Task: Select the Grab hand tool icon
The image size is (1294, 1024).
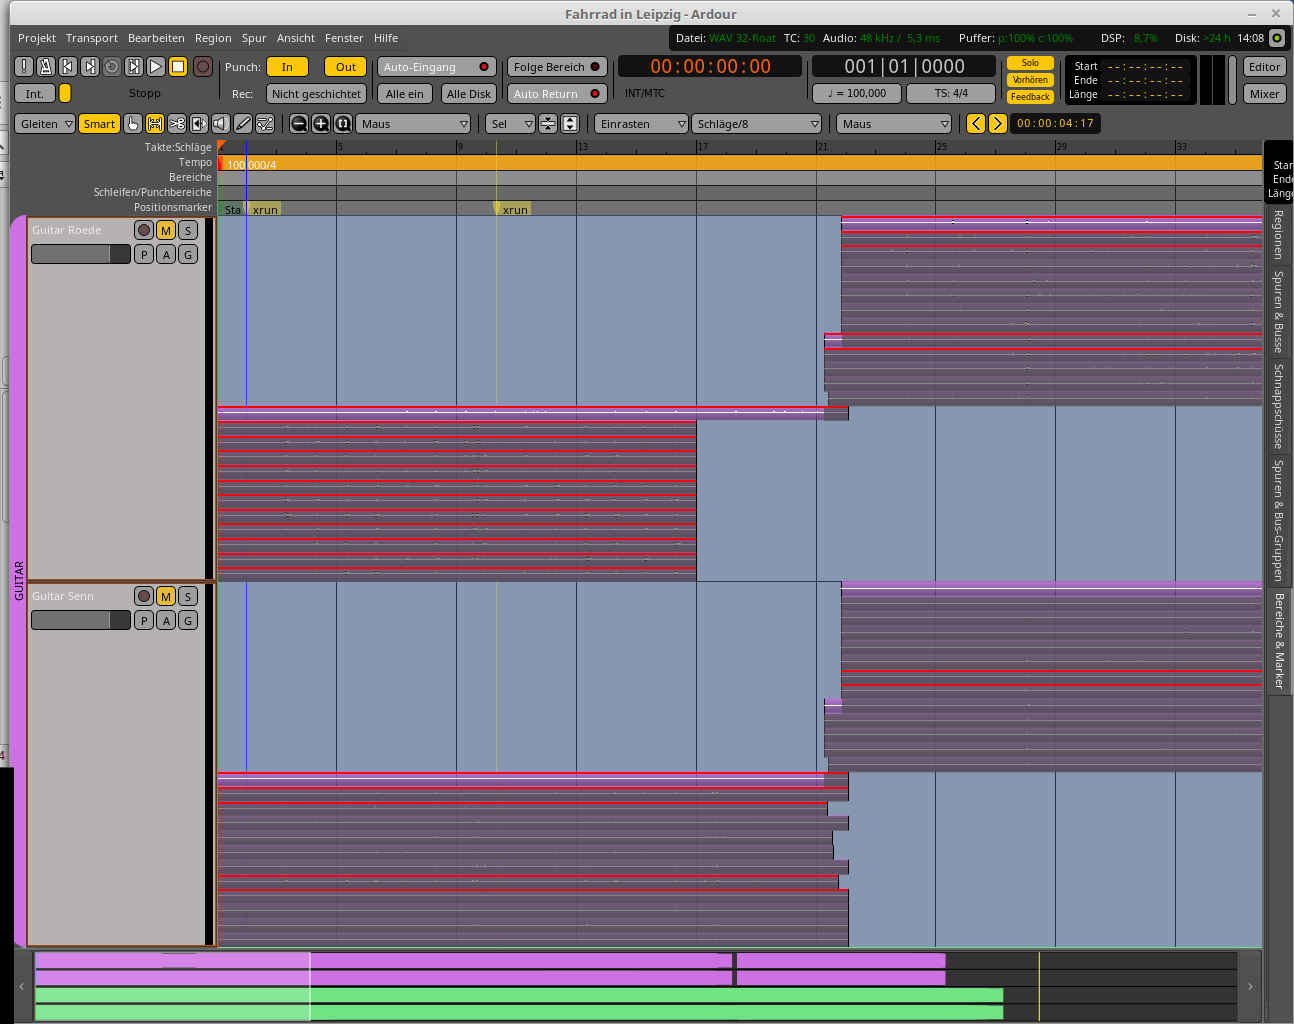Action: 133,124
